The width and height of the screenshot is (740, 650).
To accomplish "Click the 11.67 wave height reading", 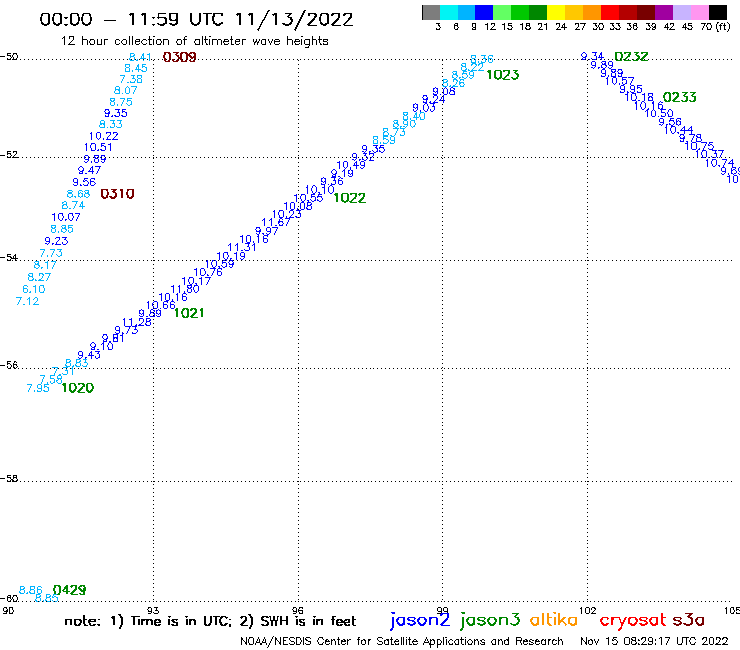I will [x=276, y=222].
